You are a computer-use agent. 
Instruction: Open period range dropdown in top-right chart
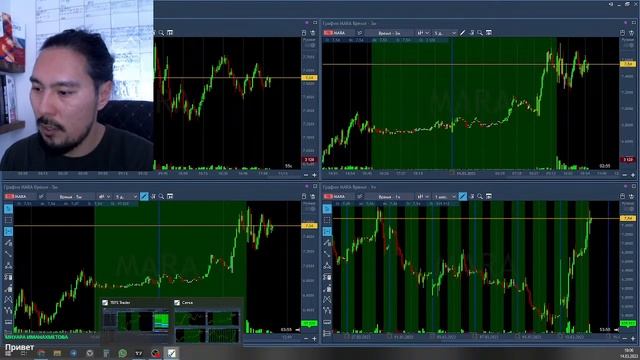point(445,33)
